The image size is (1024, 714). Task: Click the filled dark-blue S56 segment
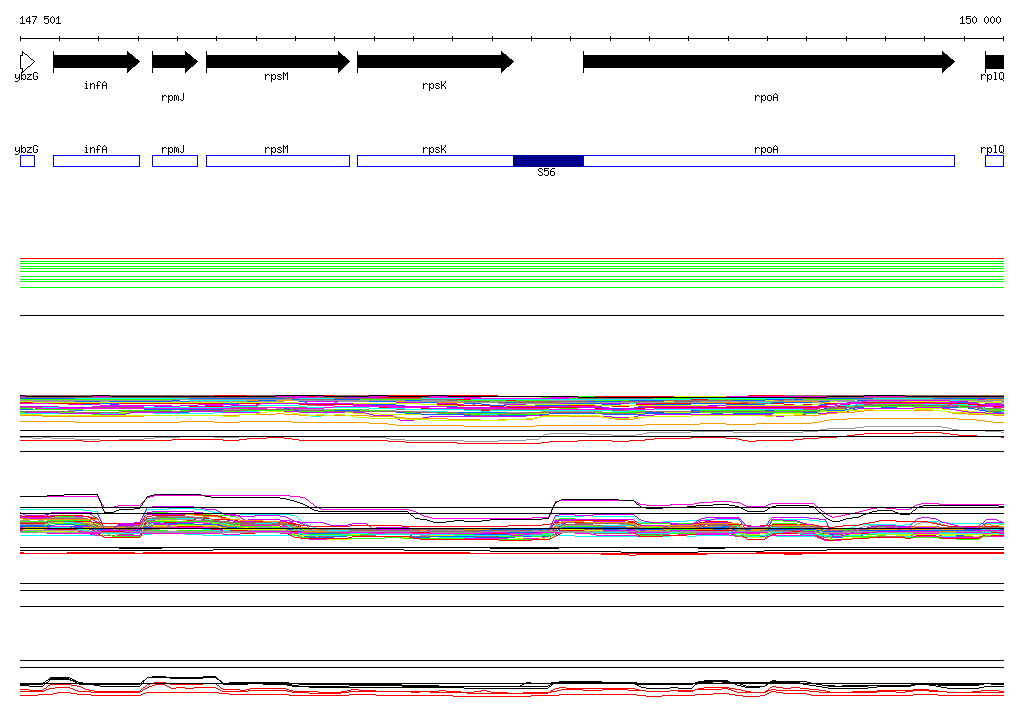(x=549, y=161)
